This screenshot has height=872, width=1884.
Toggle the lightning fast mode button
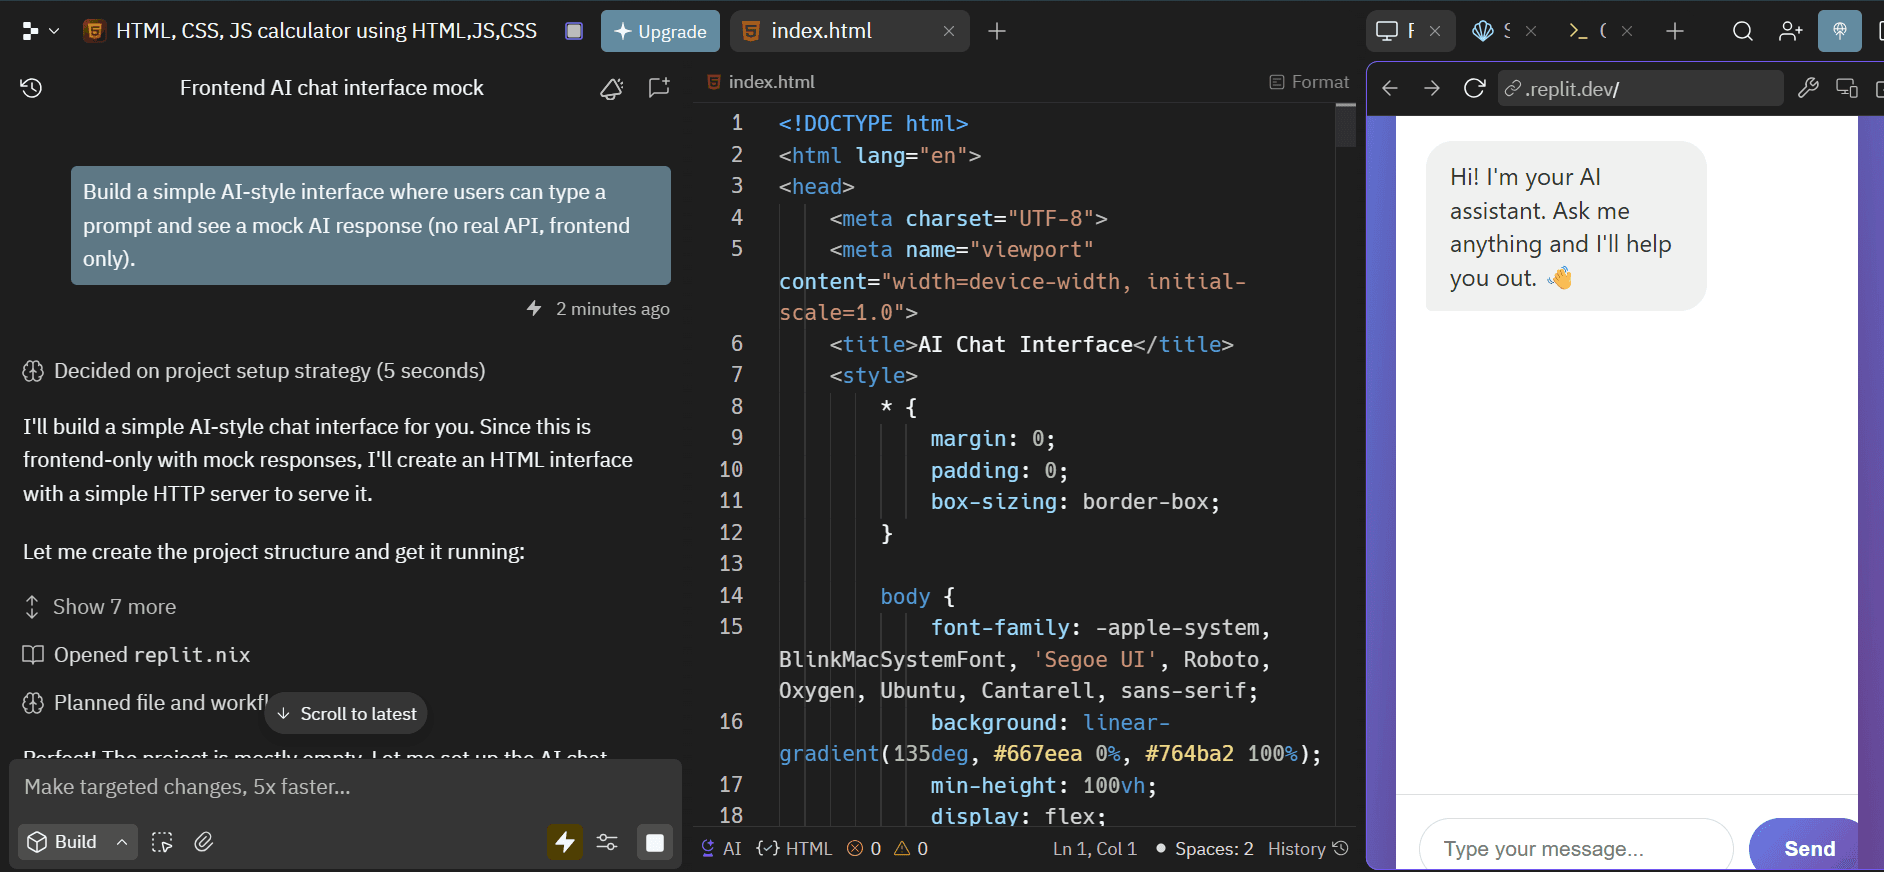tap(565, 842)
